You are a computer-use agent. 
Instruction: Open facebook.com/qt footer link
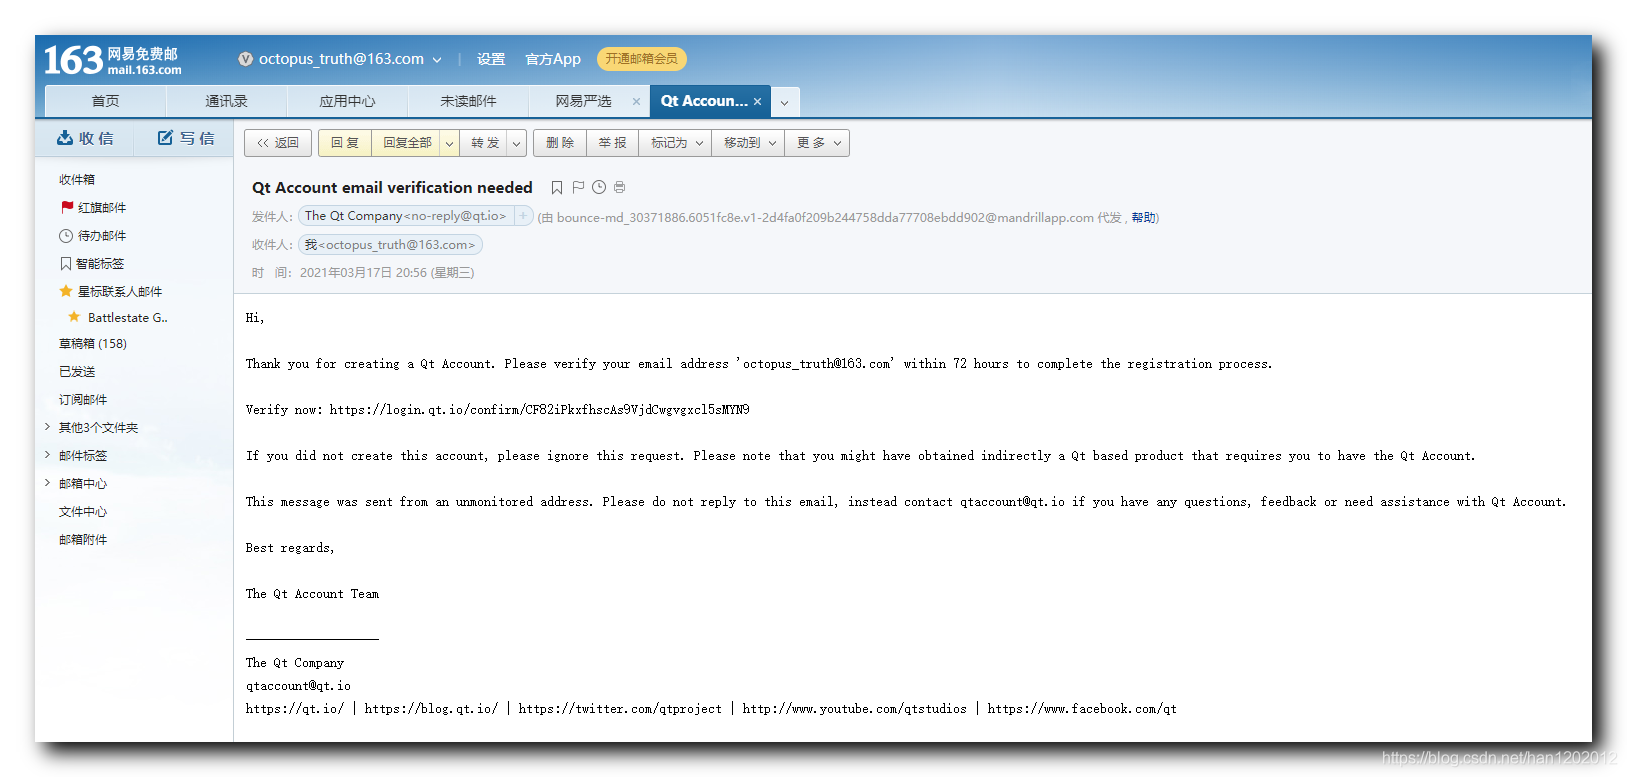click(1082, 709)
